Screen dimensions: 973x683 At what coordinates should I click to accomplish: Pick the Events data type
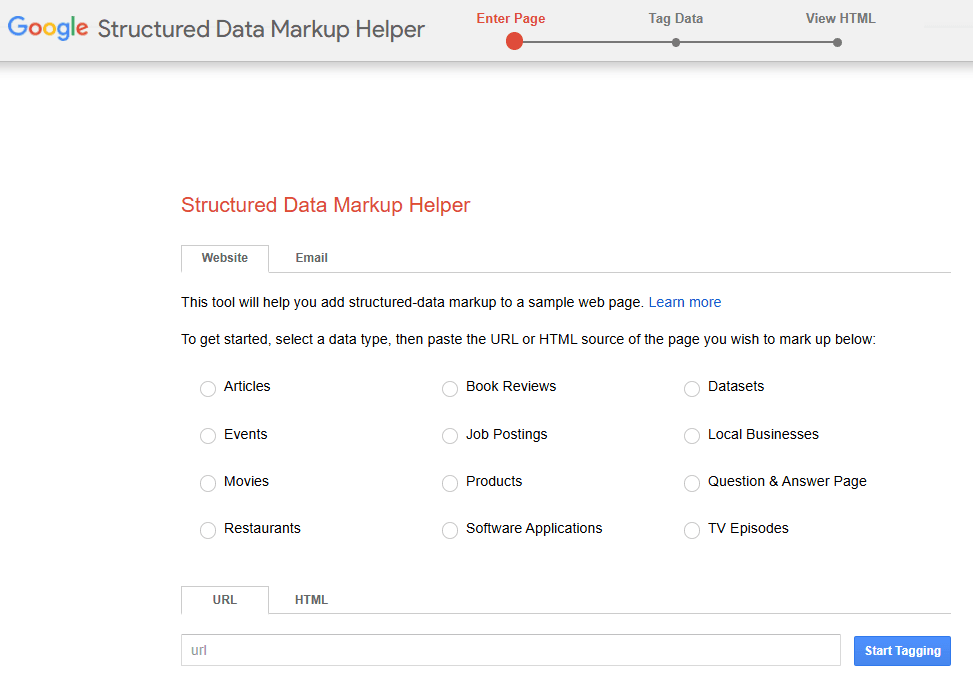tap(208, 435)
